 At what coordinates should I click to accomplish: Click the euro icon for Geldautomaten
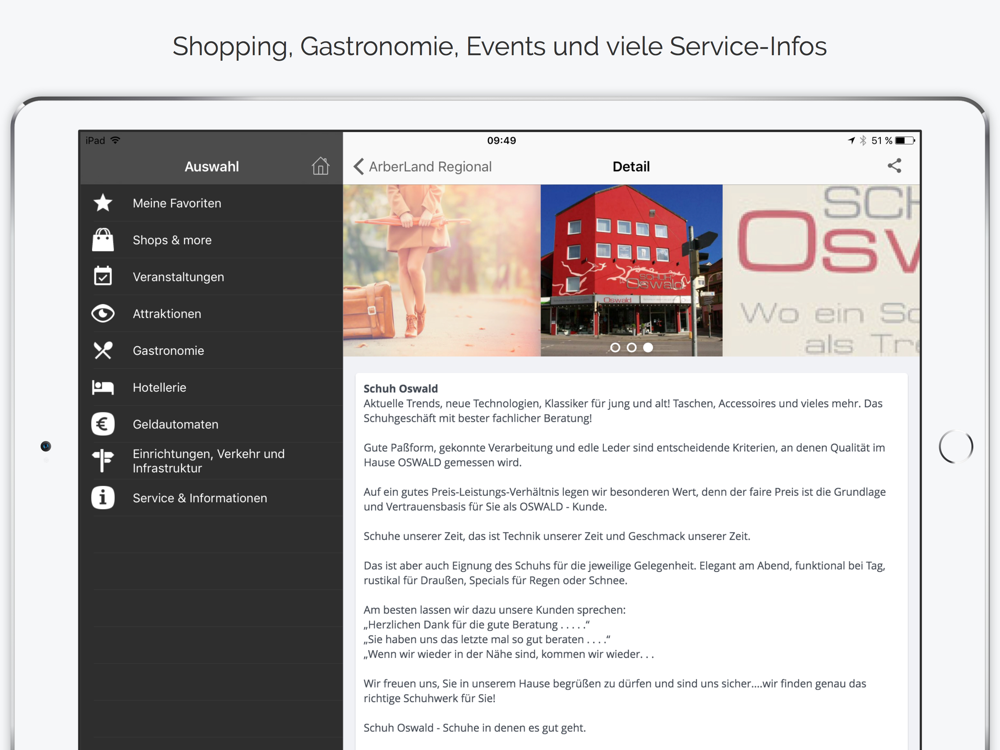point(103,424)
